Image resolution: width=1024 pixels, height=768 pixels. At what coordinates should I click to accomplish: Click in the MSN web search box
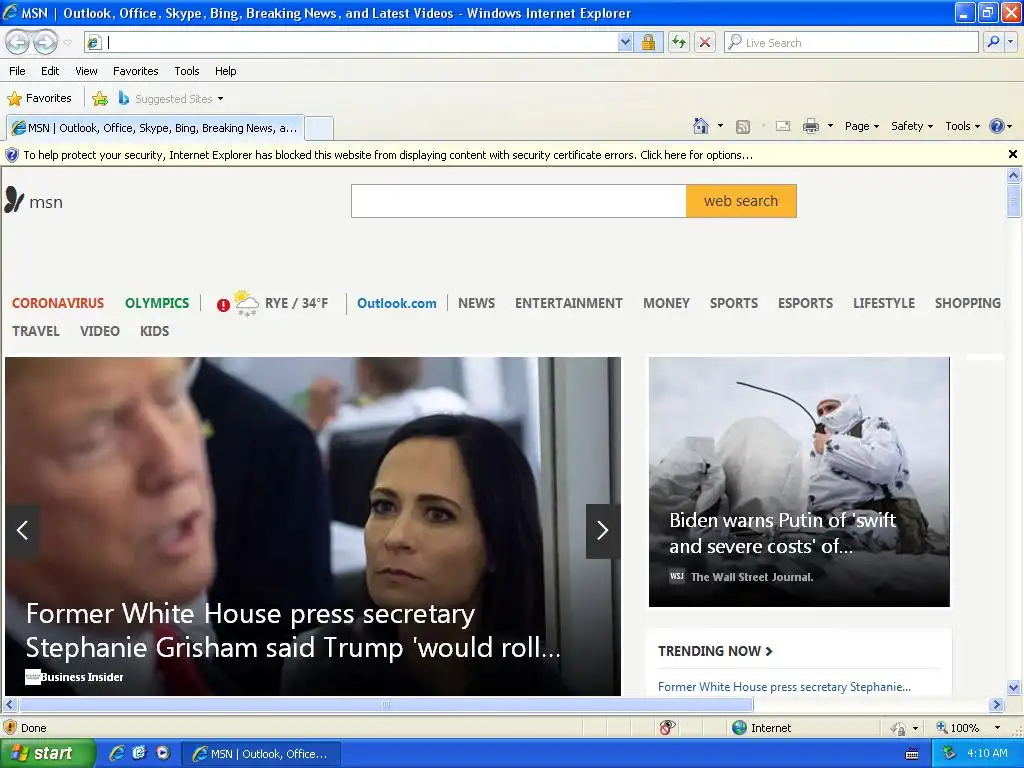click(519, 201)
